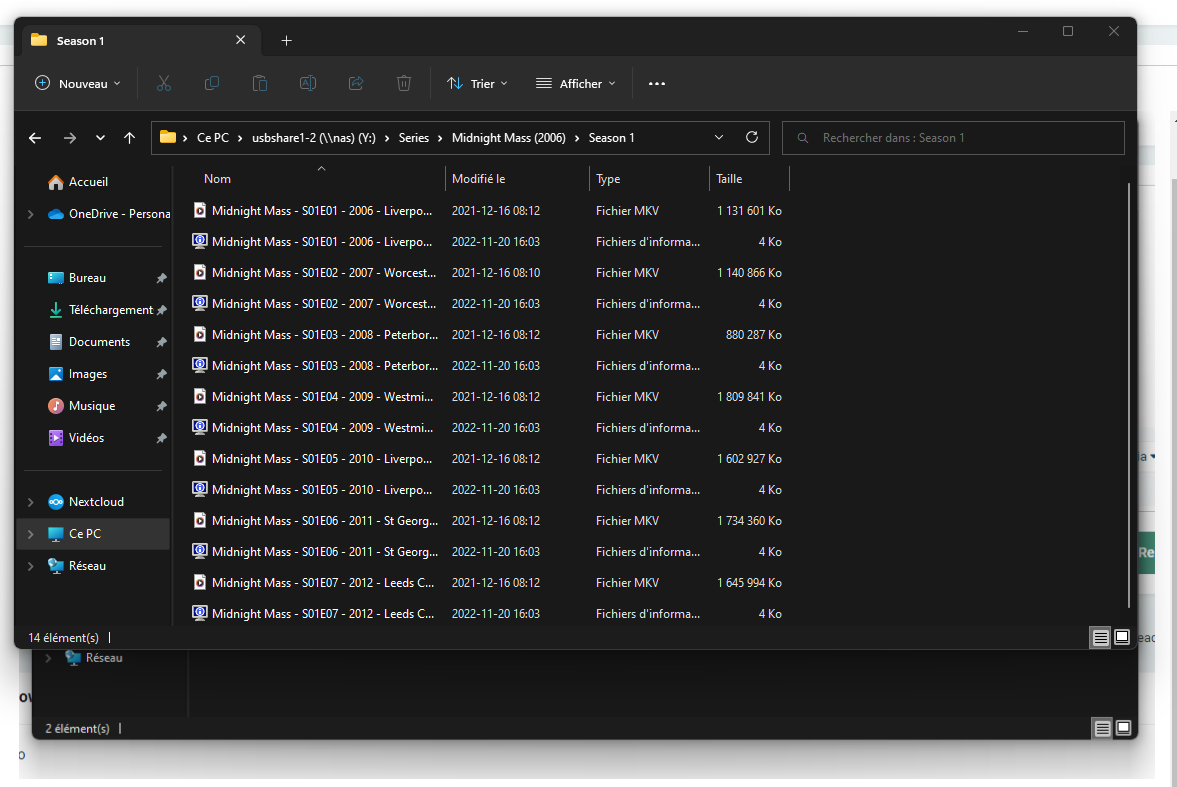Screen dimensions: 1177x787
Task: Open a new tab with plus button
Action: coord(287,41)
